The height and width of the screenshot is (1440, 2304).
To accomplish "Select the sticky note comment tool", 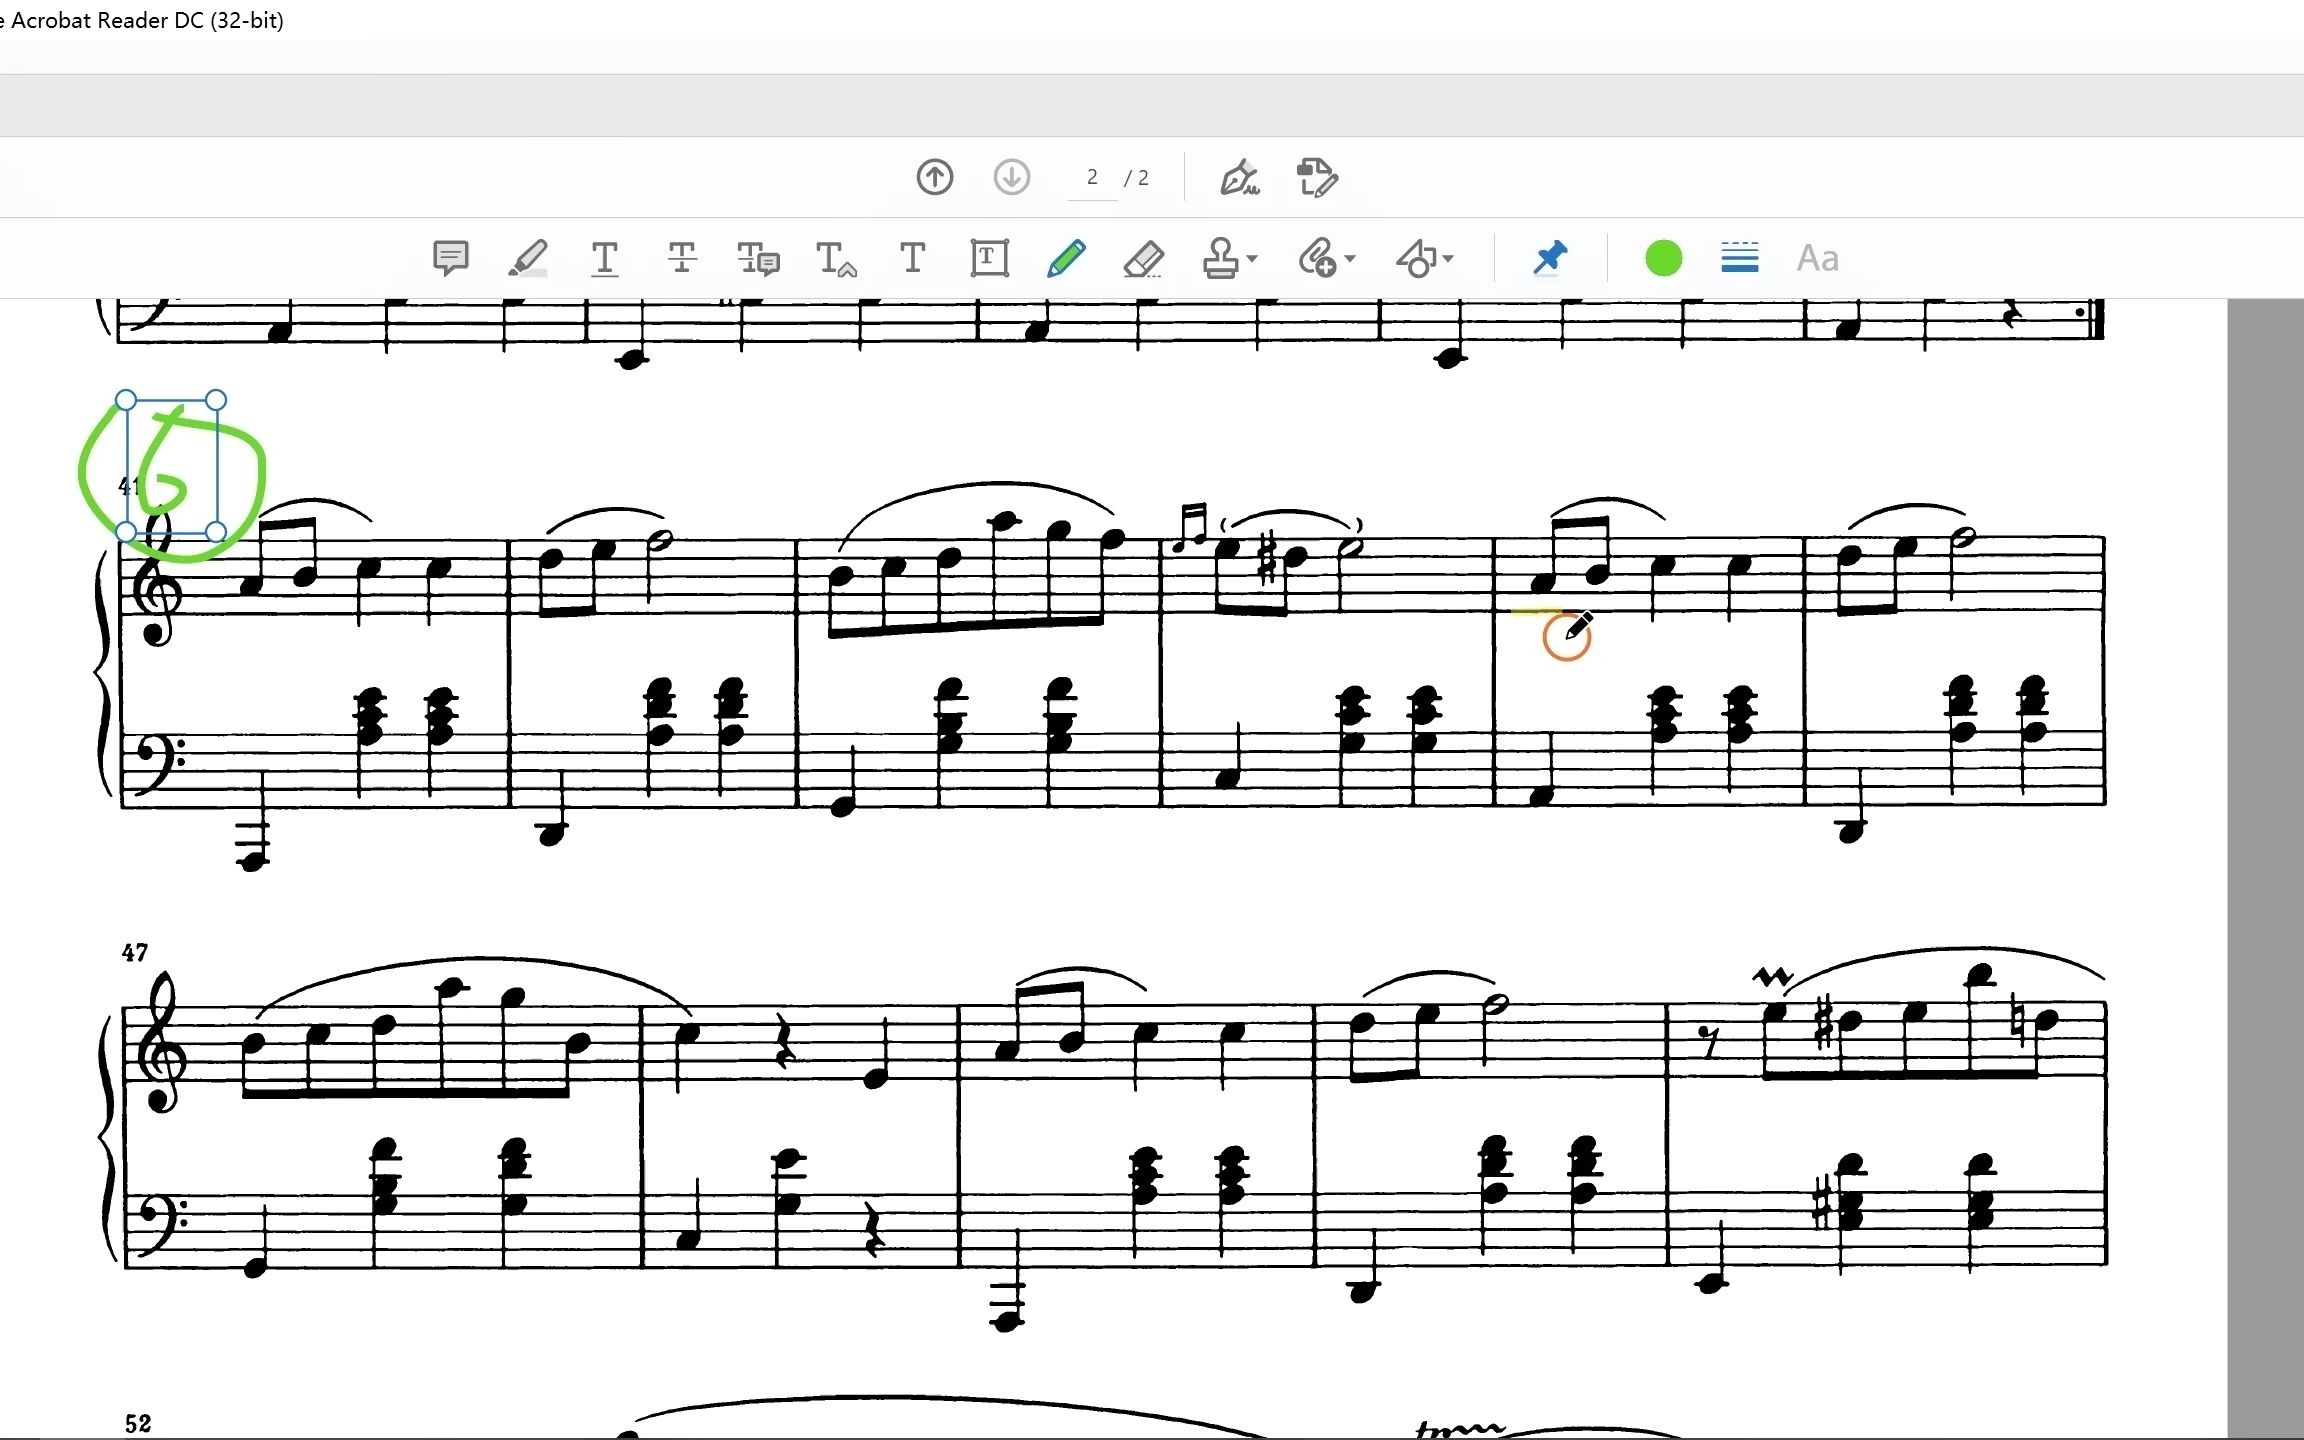I will coord(451,258).
